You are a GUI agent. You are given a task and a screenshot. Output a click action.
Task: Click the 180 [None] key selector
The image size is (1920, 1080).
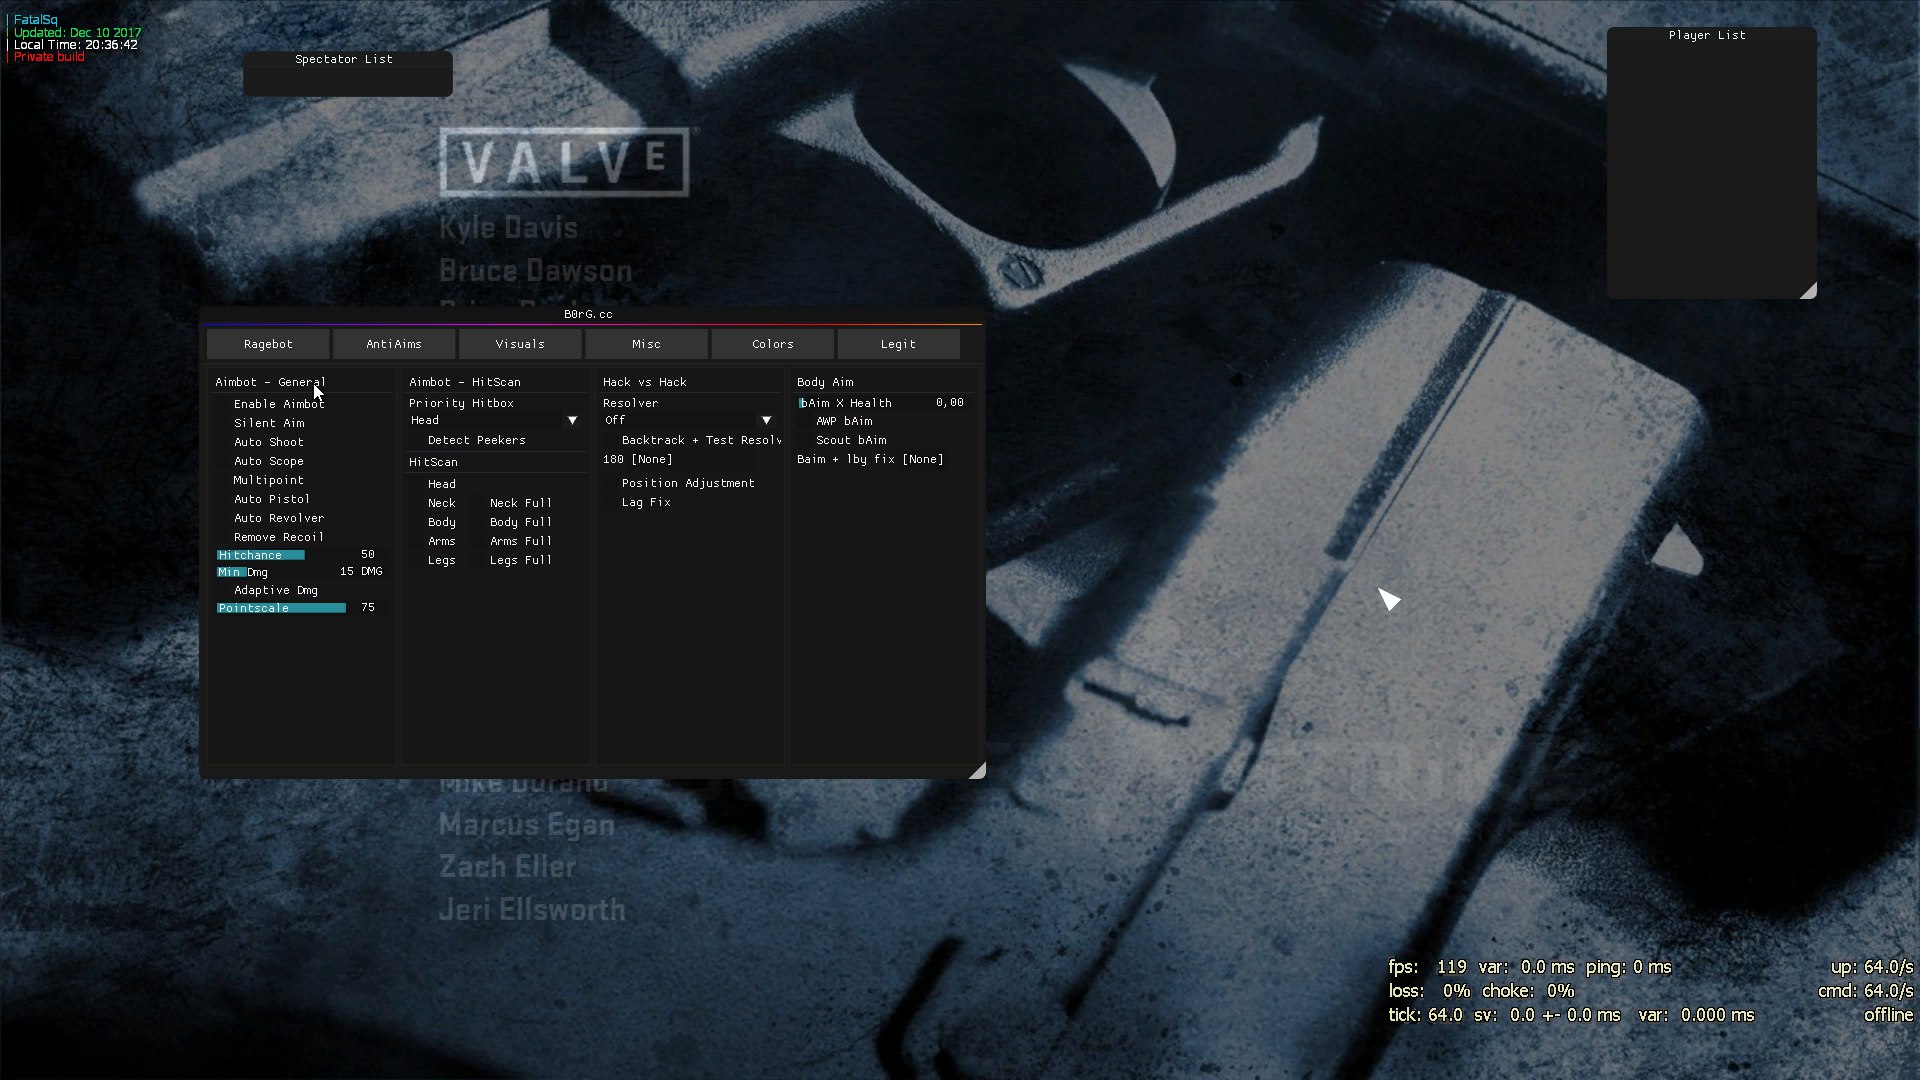[x=638, y=460]
